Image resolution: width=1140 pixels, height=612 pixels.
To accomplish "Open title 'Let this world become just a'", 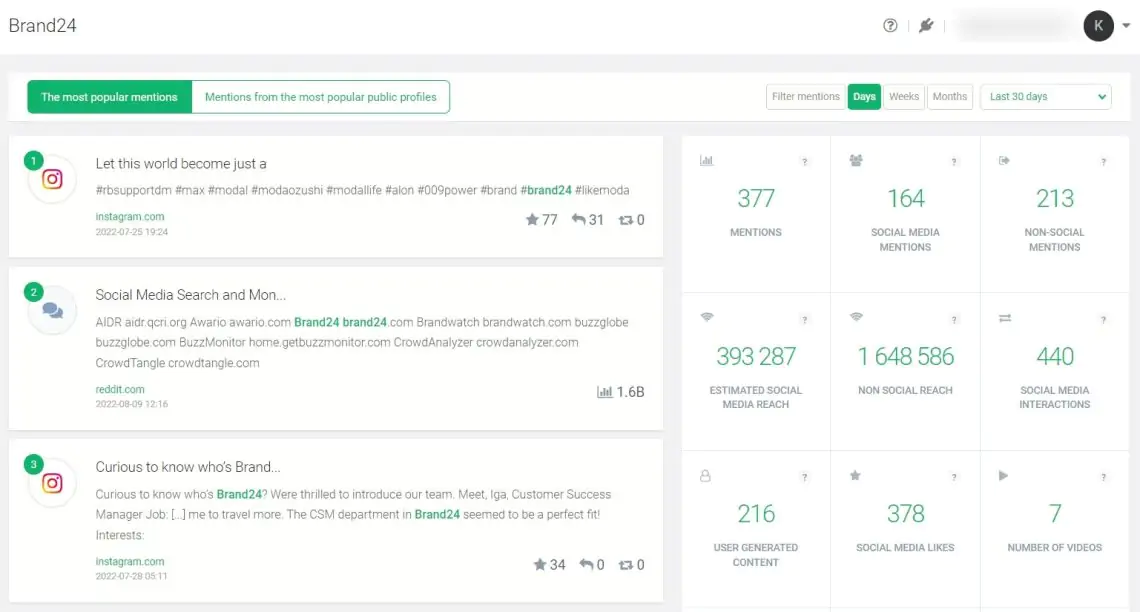I will tap(181, 164).
